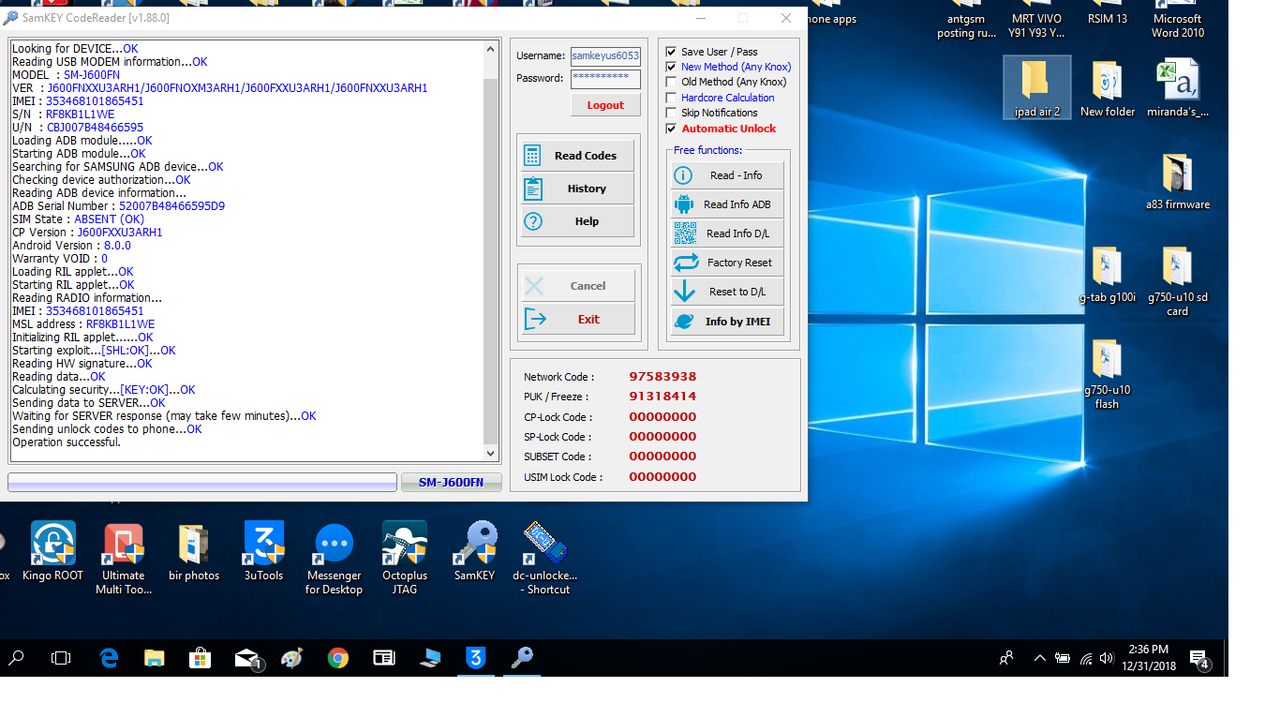
Task: Open SamKEY Help button
Action: coord(576,221)
